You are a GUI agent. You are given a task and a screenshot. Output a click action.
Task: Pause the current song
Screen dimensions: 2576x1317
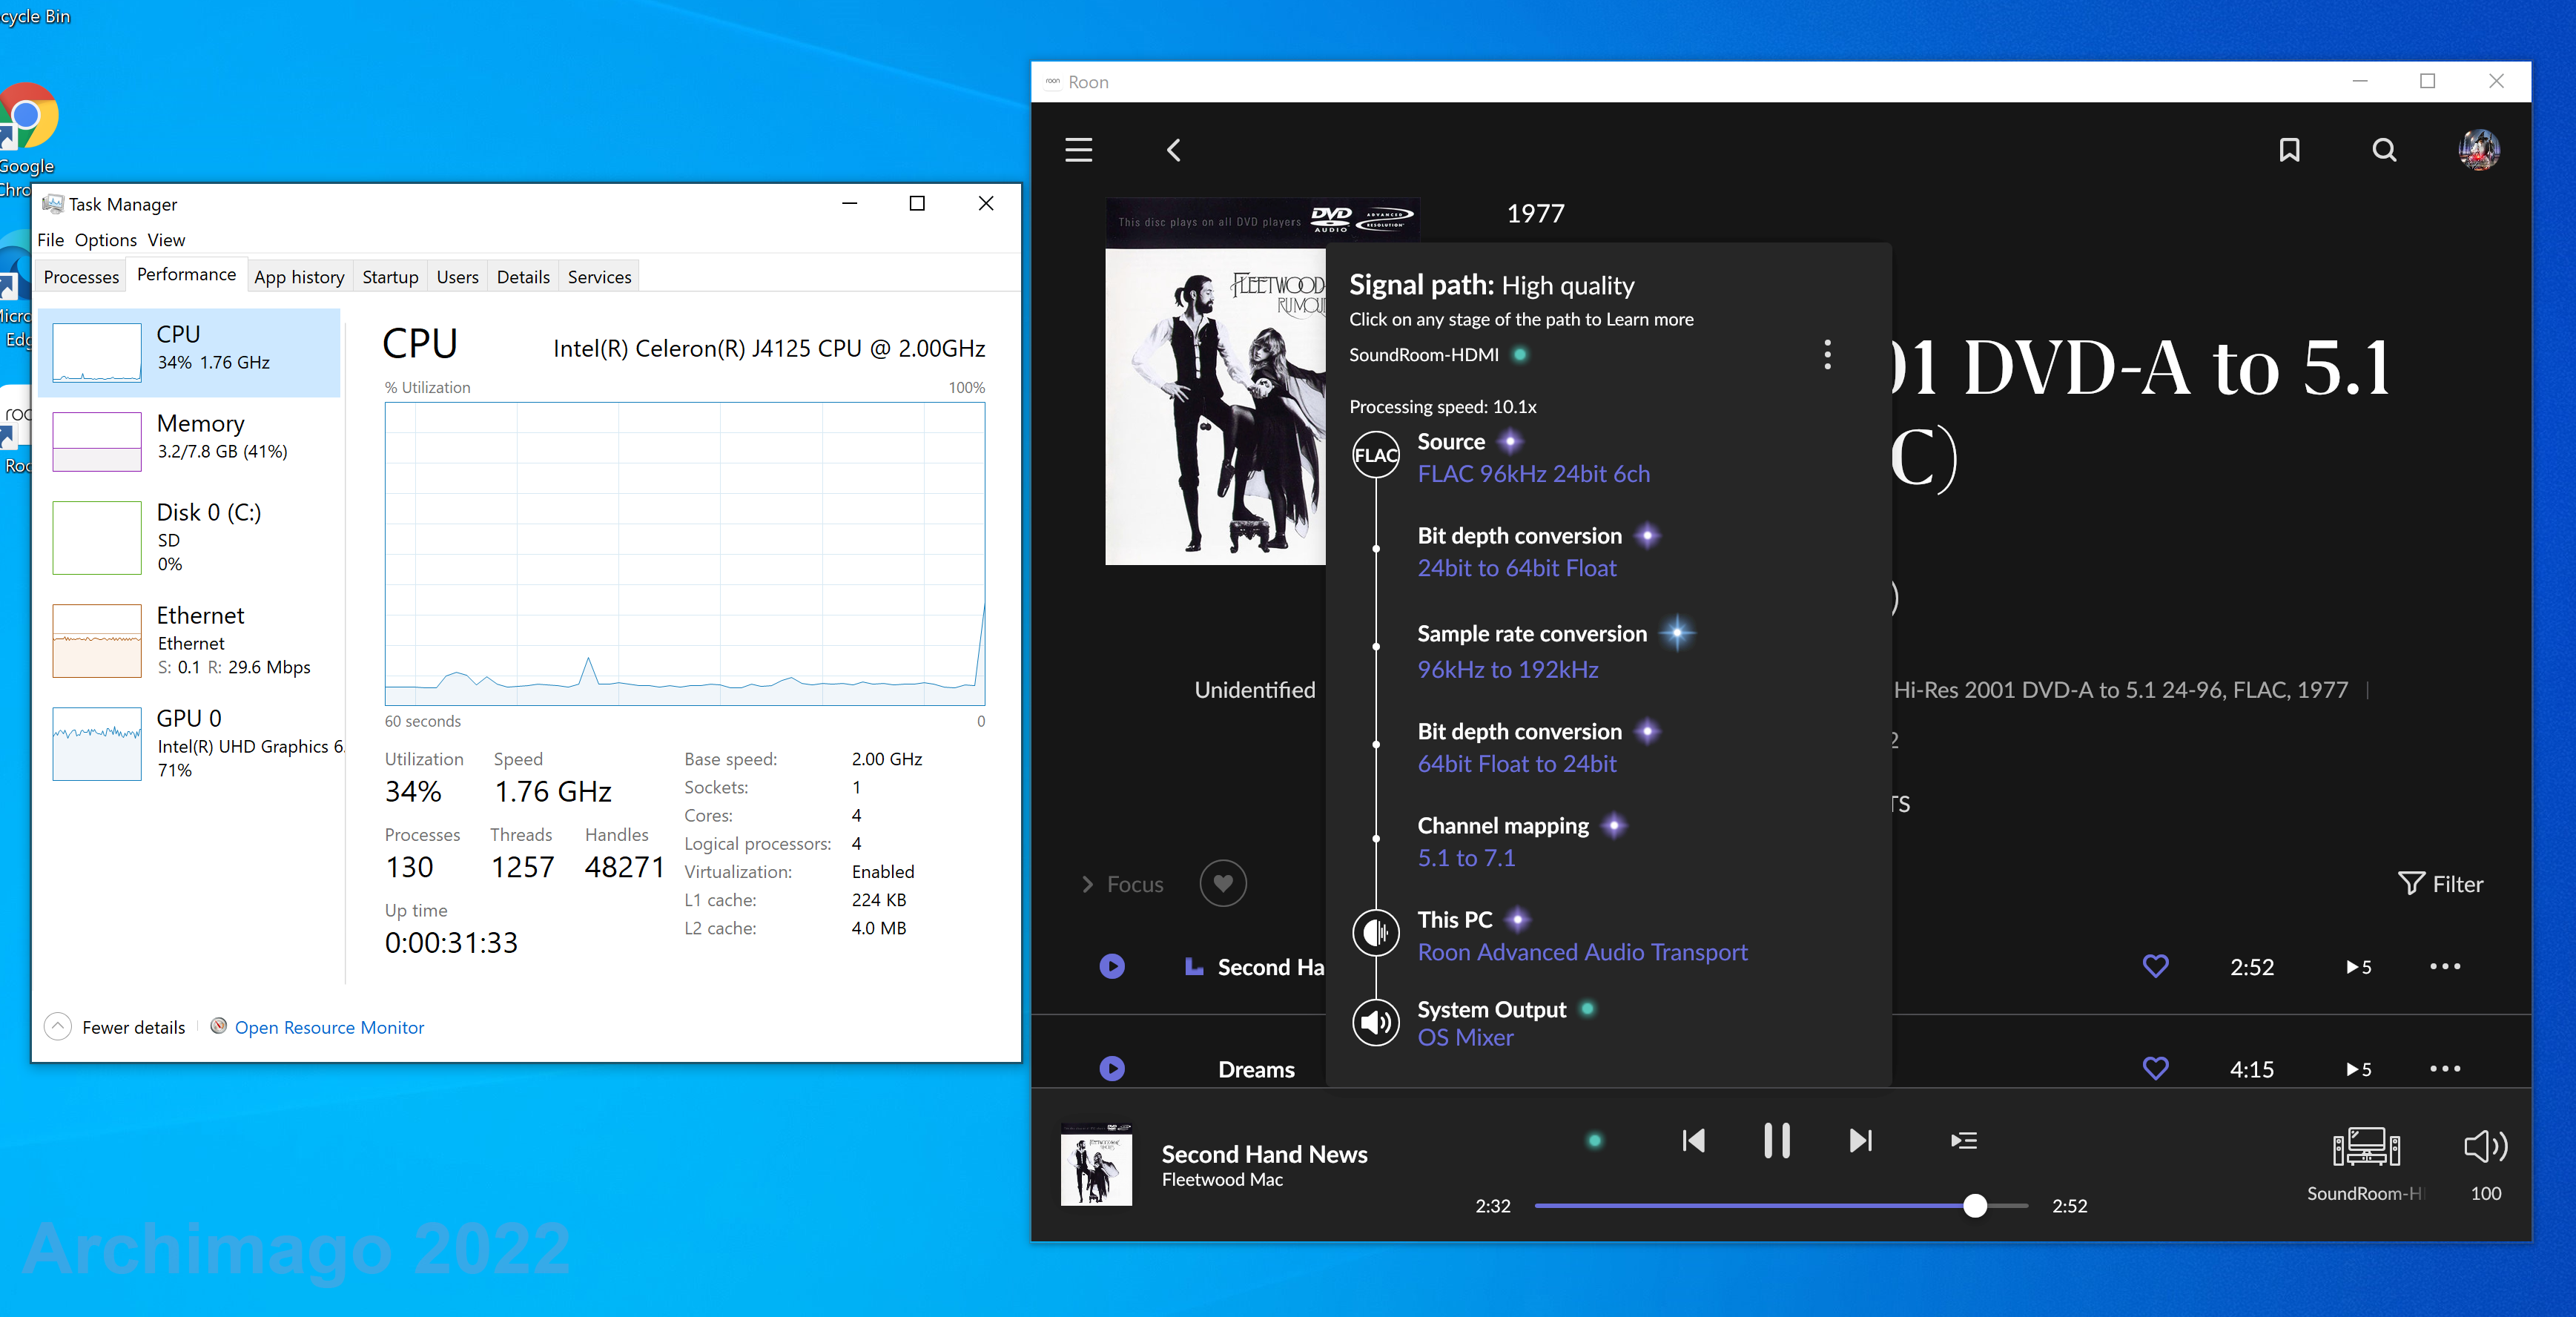coord(1777,1141)
